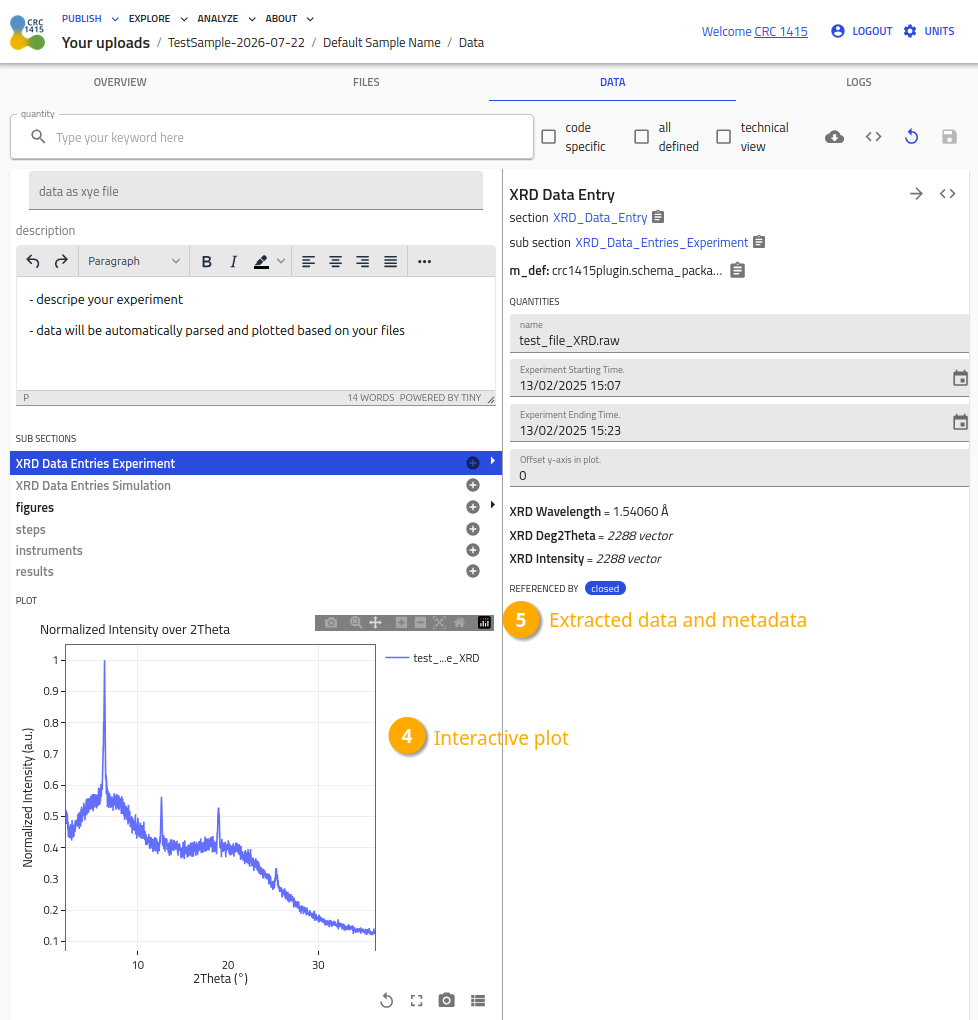Open calendar for Experiment Starting Time
Screen dimensions: 978x1020
[x=960, y=378]
